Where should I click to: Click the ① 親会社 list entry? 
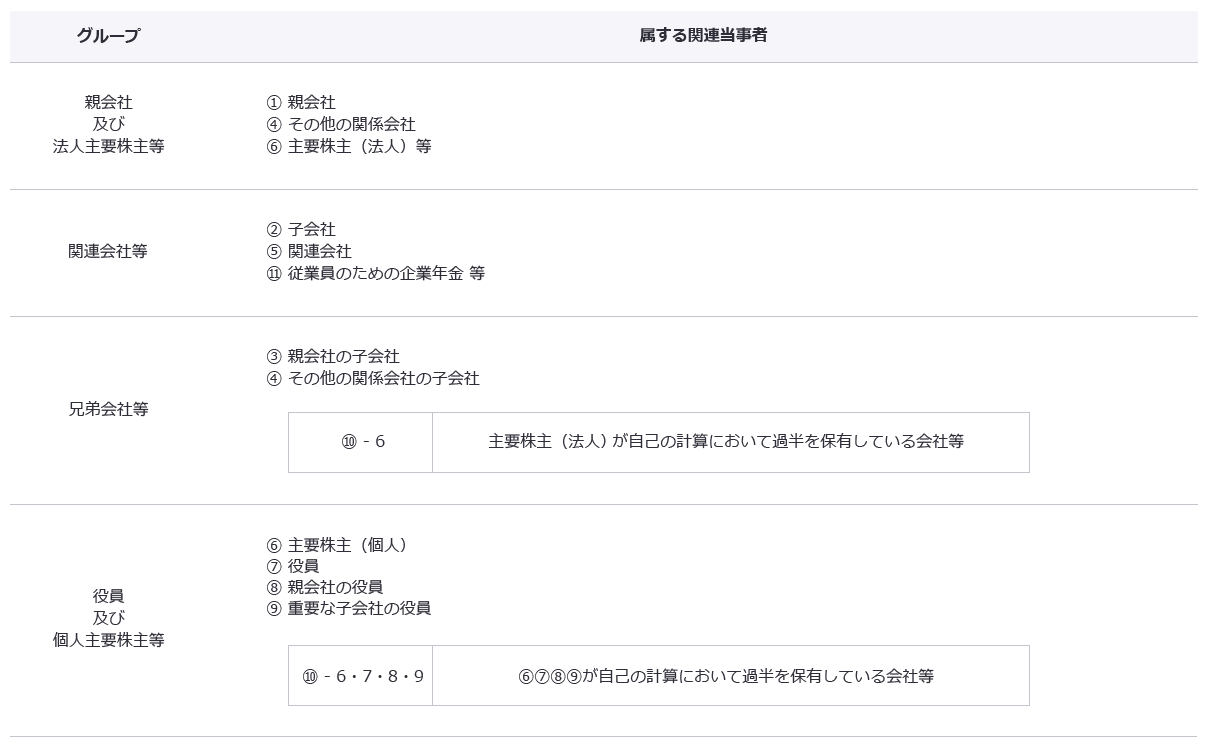coord(301,103)
